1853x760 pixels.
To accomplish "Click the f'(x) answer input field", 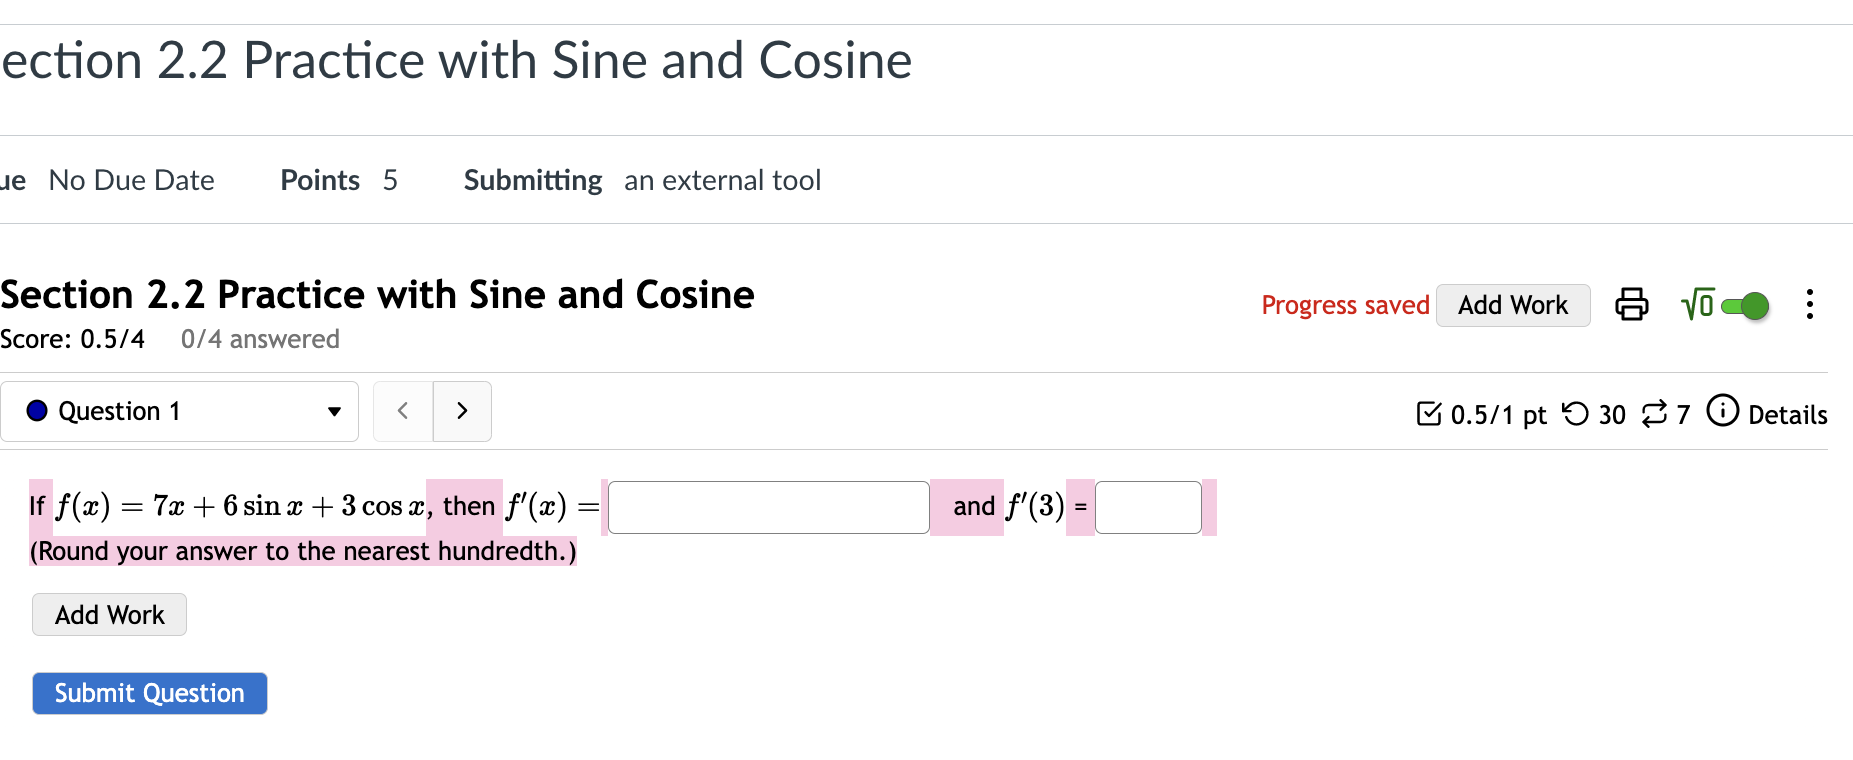I will coord(768,507).
